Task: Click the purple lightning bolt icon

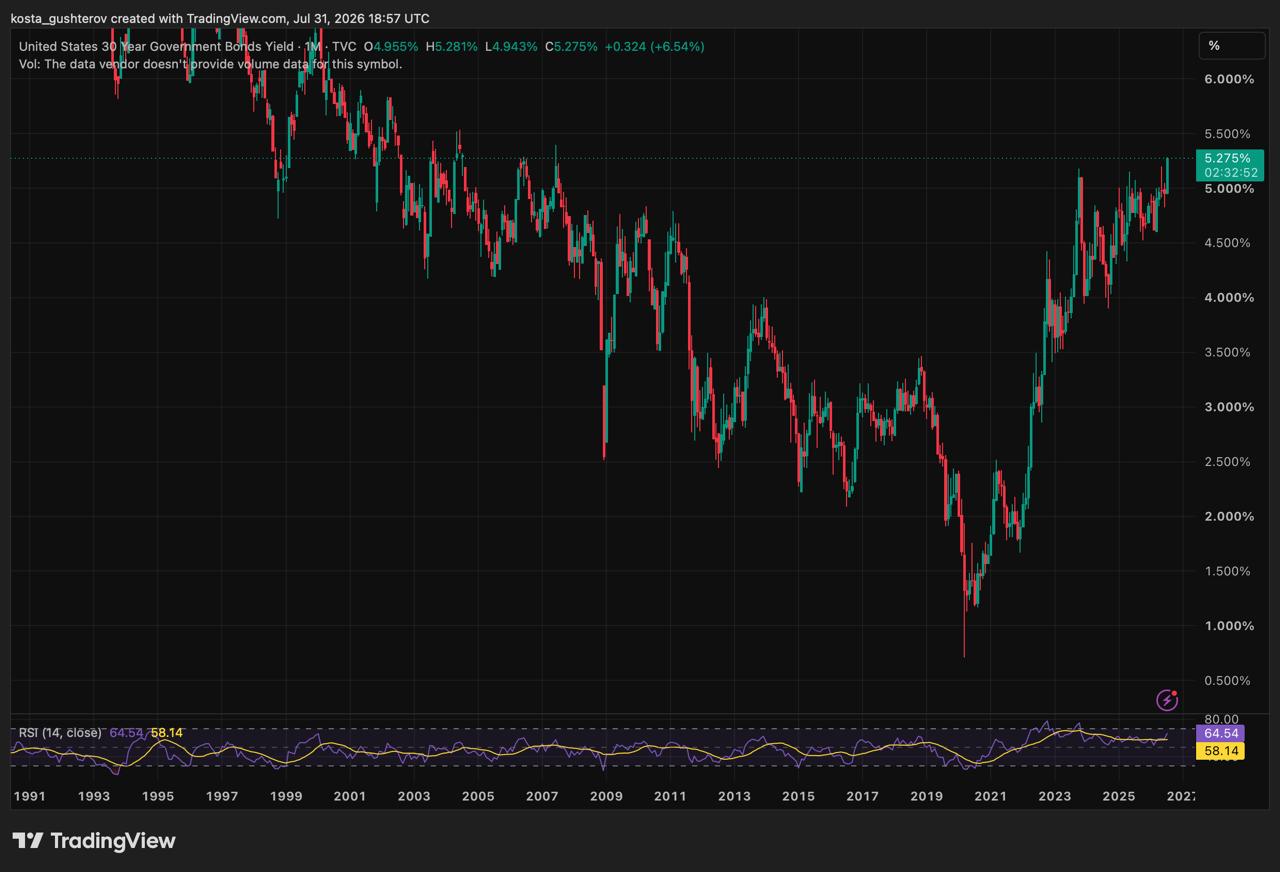Action: pyautogui.click(x=1167, y=700)
